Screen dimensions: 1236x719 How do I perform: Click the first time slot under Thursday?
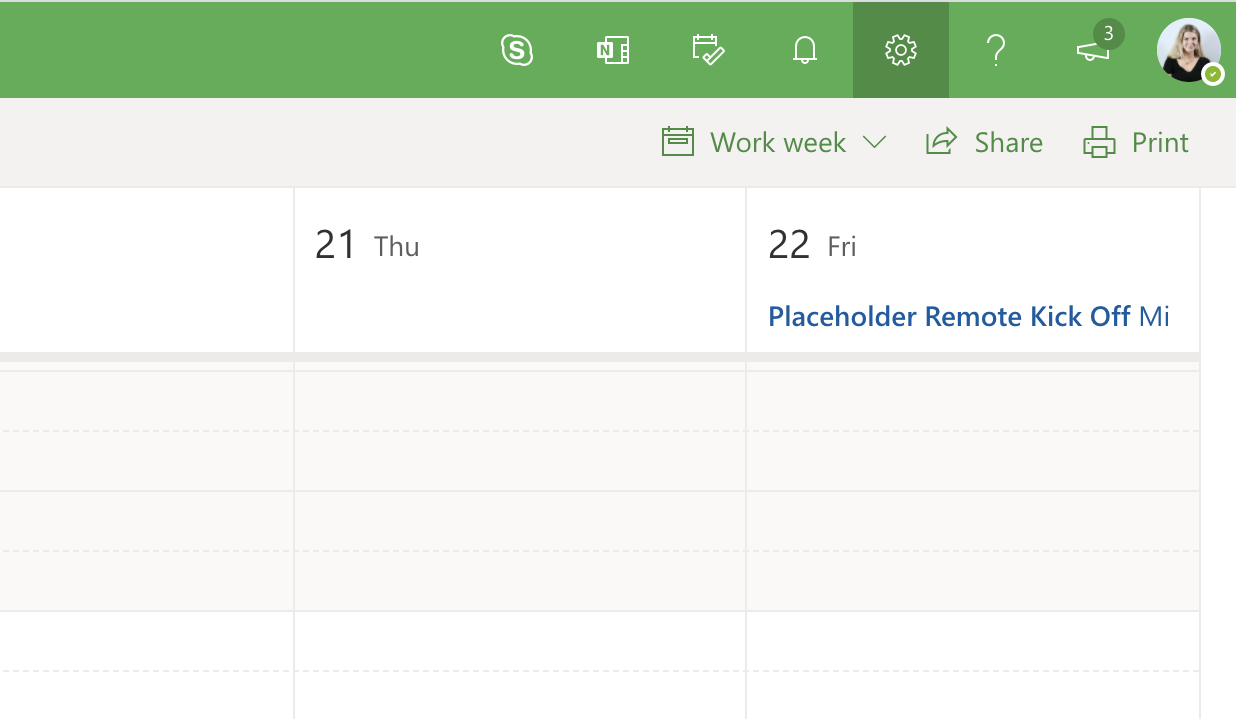pos(520,401)
